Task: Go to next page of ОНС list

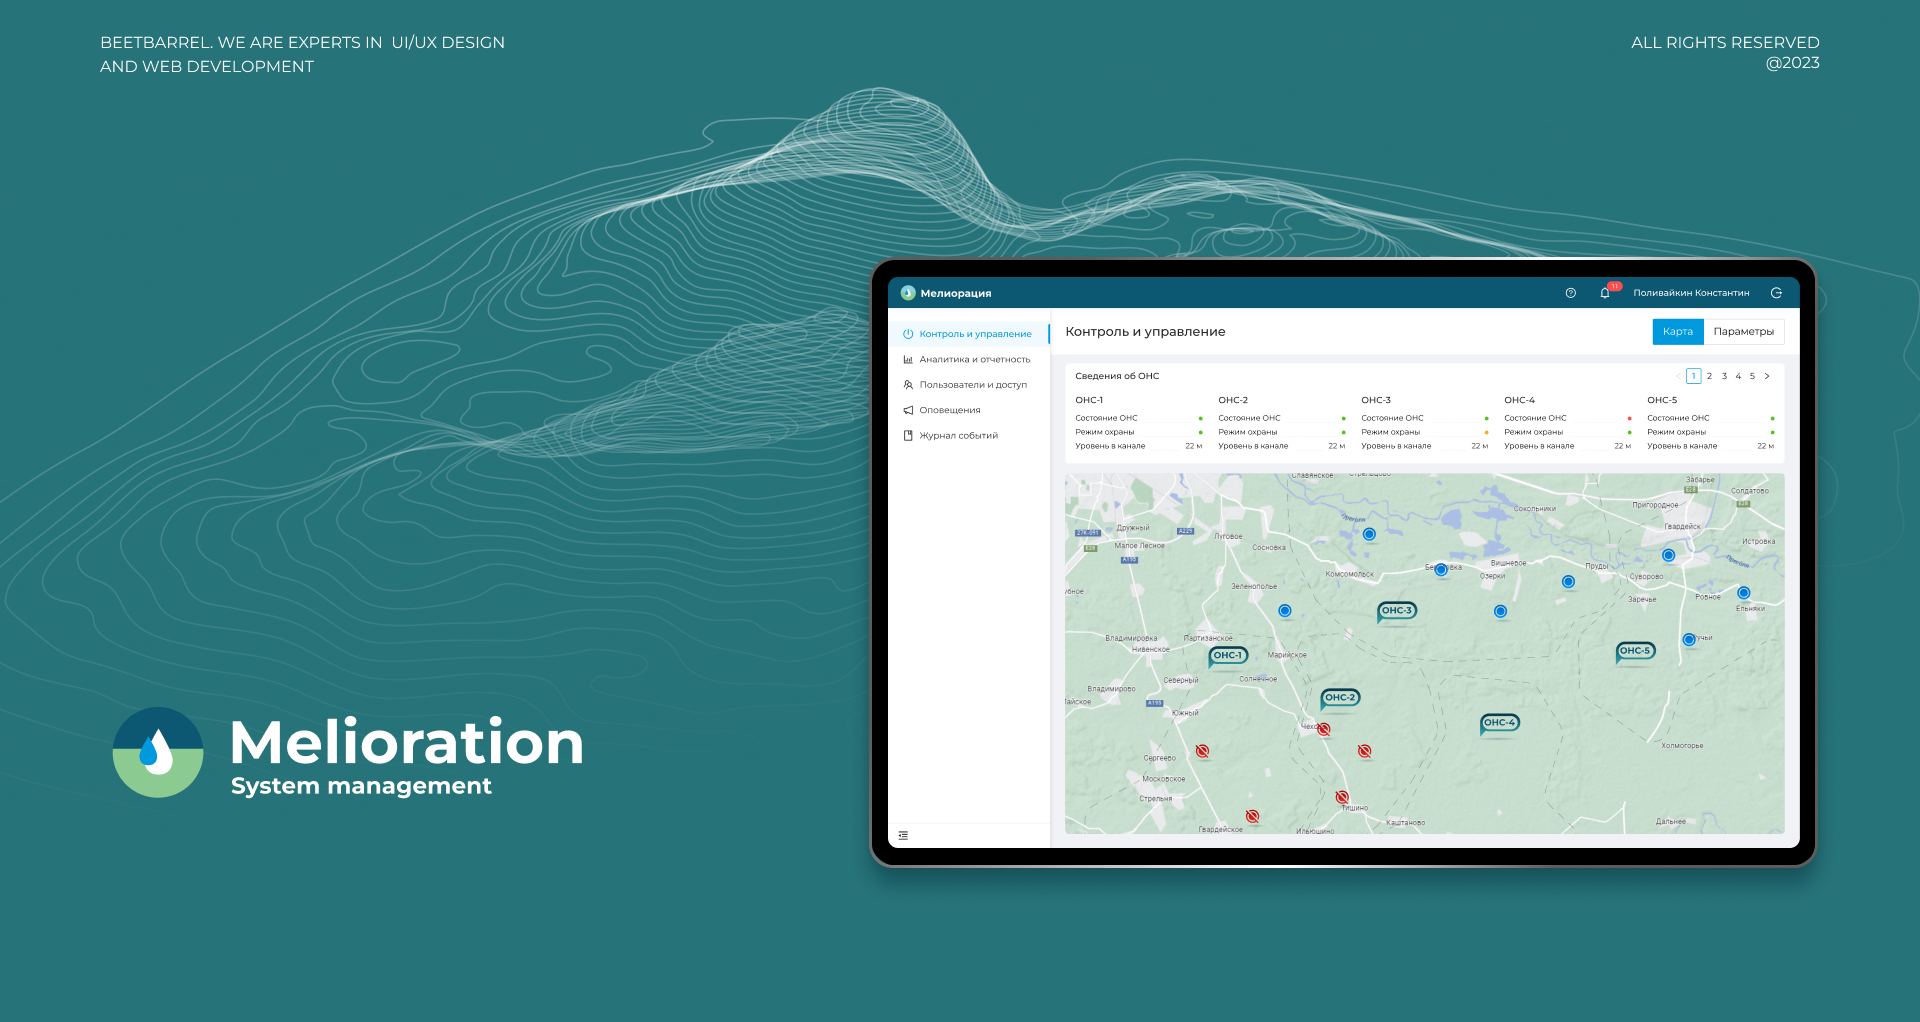Action: coord(1767,376)
